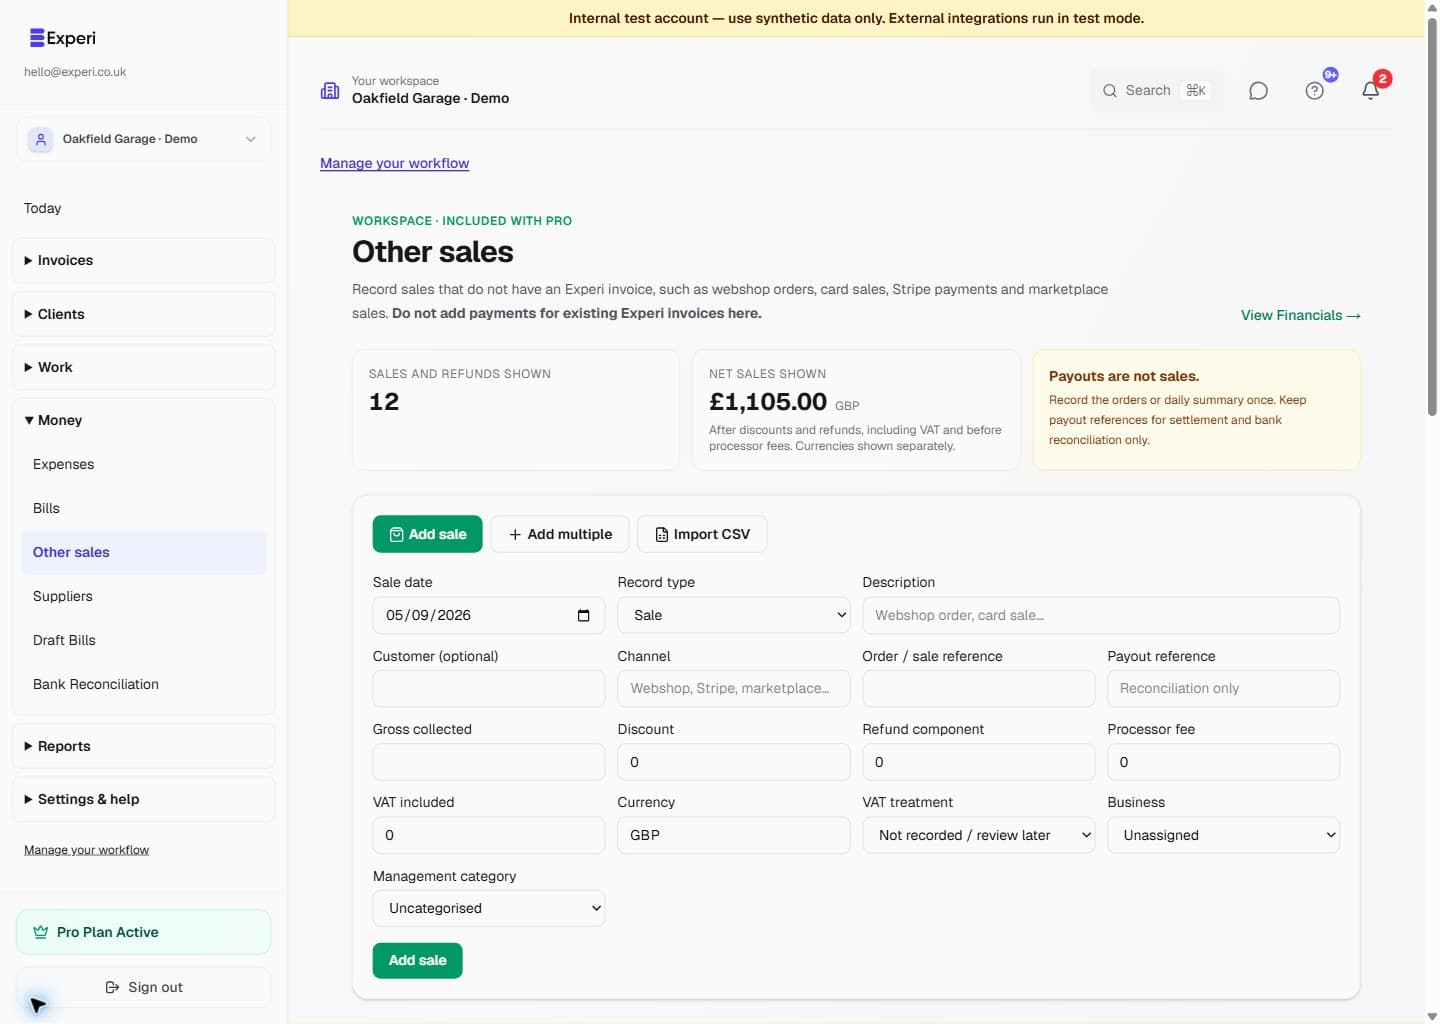1440x1024 pixels.
Task: Click the Payout reference field
Action: (x=1223, y=688)
